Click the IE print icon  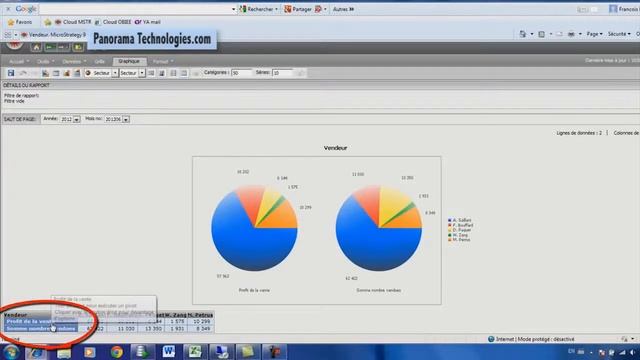click(x=571, y=34)
